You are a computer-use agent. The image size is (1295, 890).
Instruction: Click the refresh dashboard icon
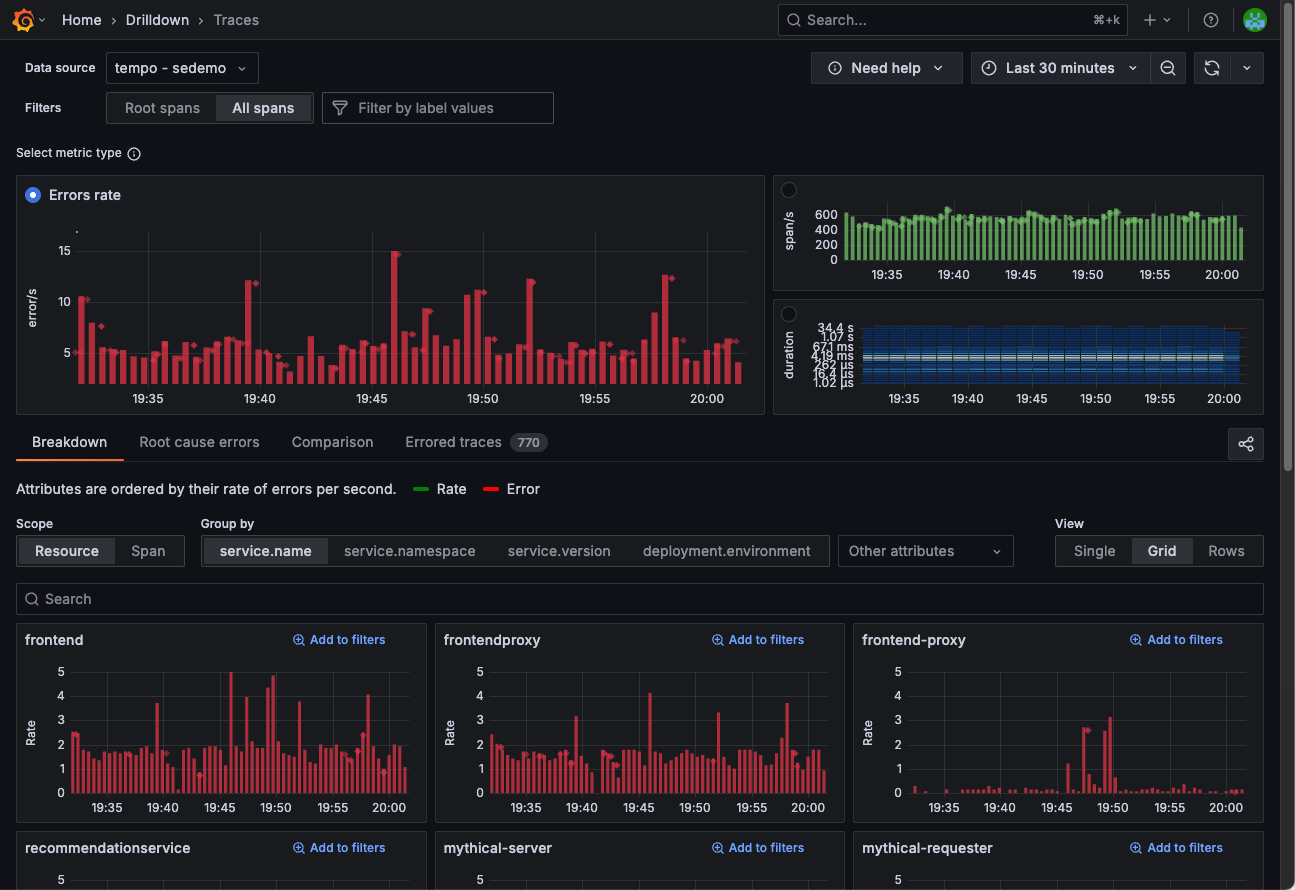pyautogui.click(x=1211, y=68)
